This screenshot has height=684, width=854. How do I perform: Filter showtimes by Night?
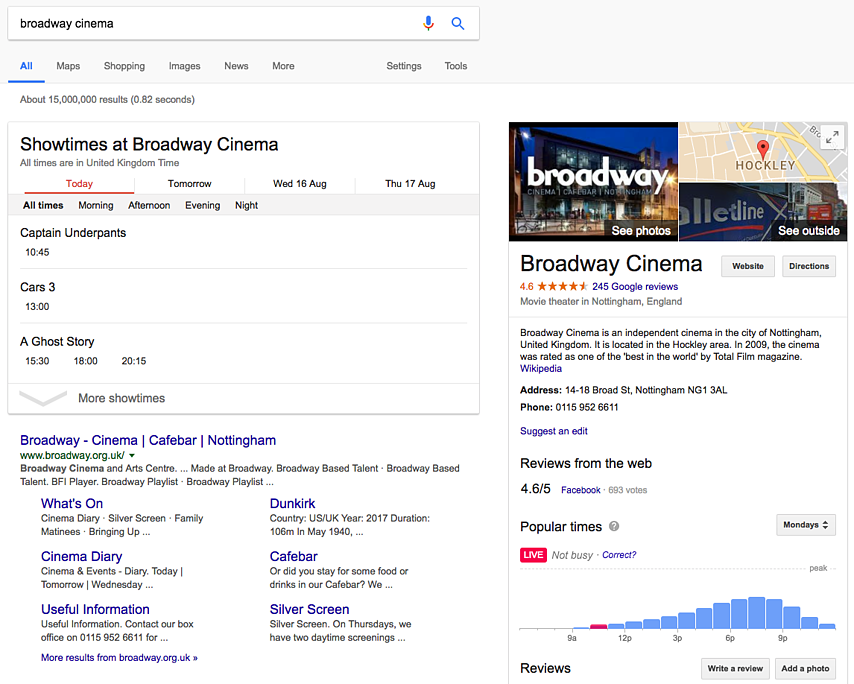point(246,205)
